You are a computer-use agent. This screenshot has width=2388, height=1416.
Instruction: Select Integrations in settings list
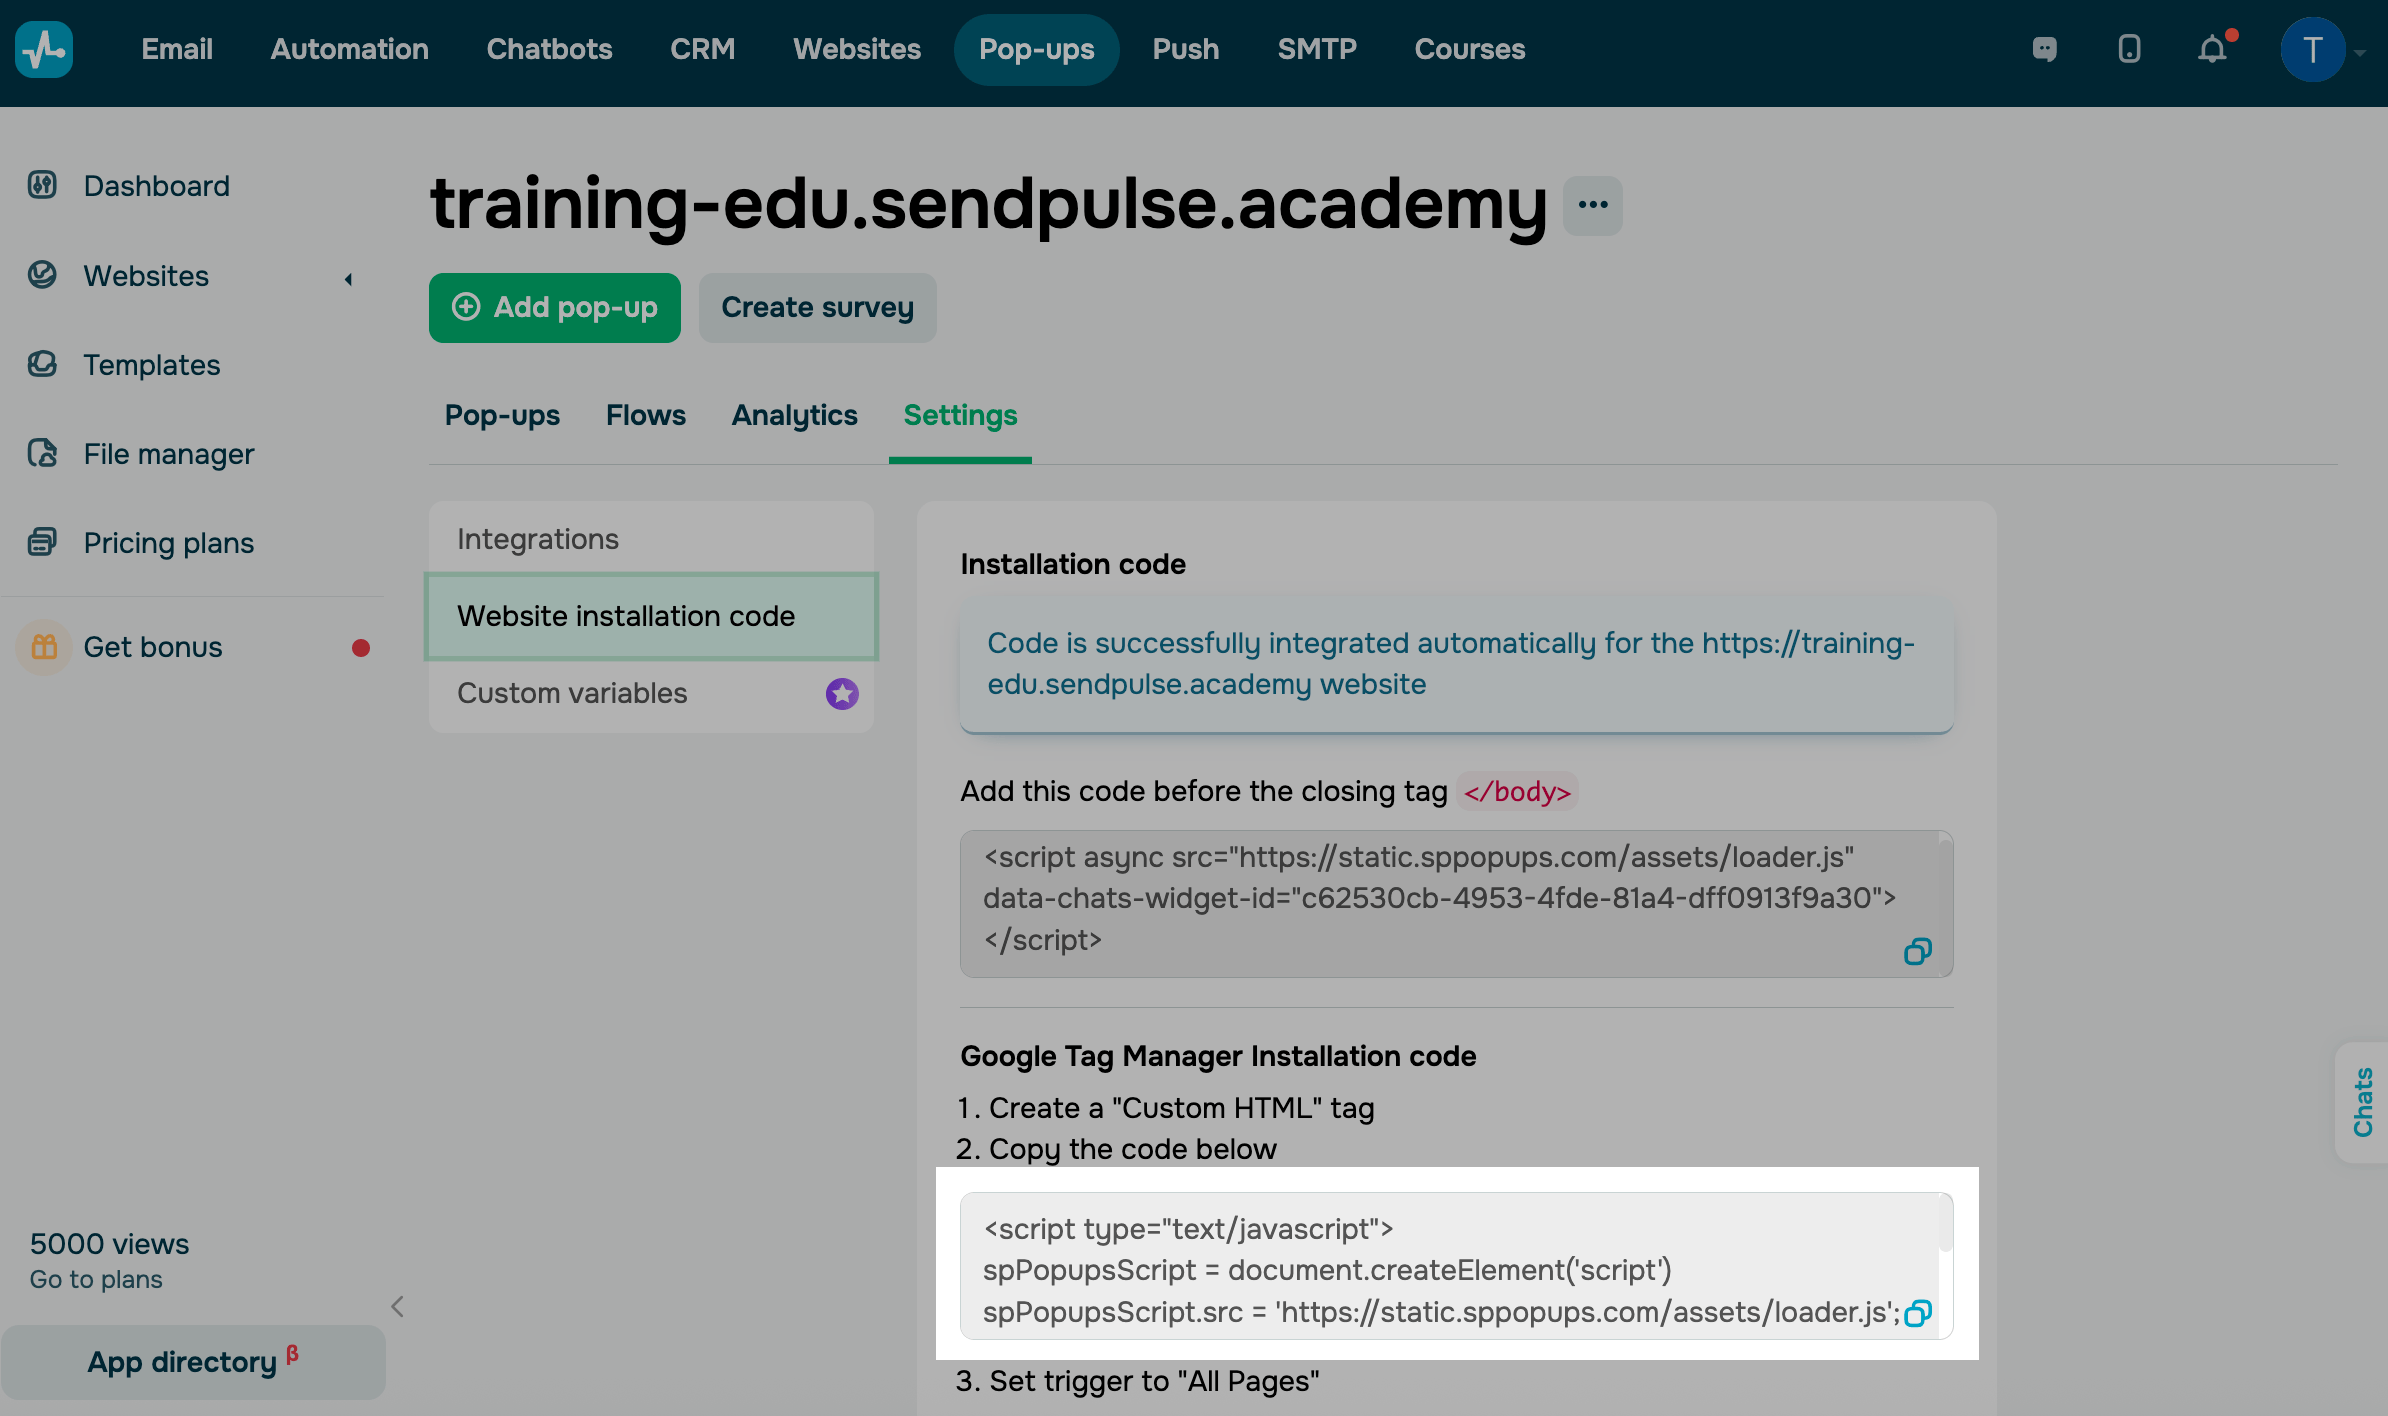coord(538,539)
